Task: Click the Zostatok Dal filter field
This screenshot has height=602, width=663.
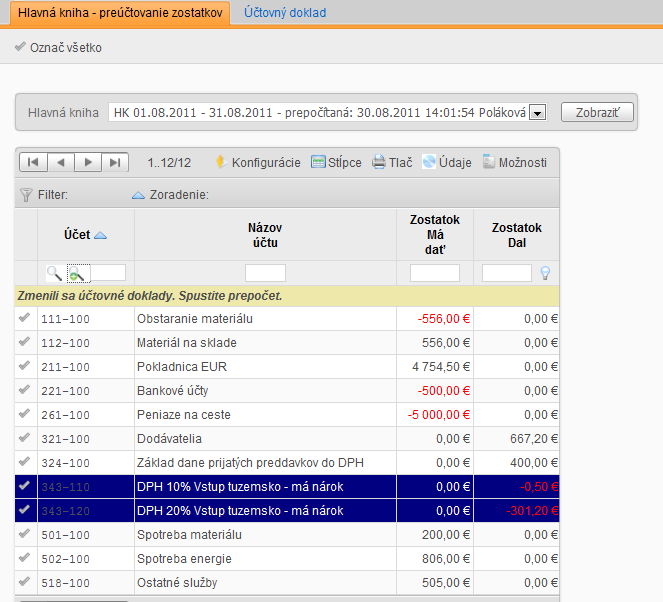Action: tap(507, 273)
